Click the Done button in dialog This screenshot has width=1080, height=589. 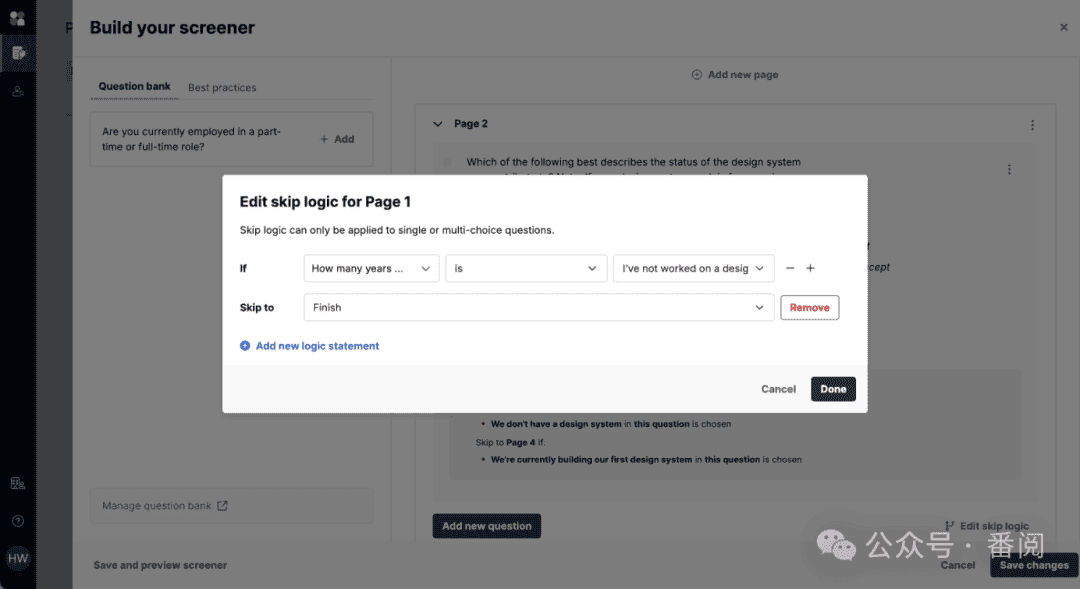[x=833, y=389]
